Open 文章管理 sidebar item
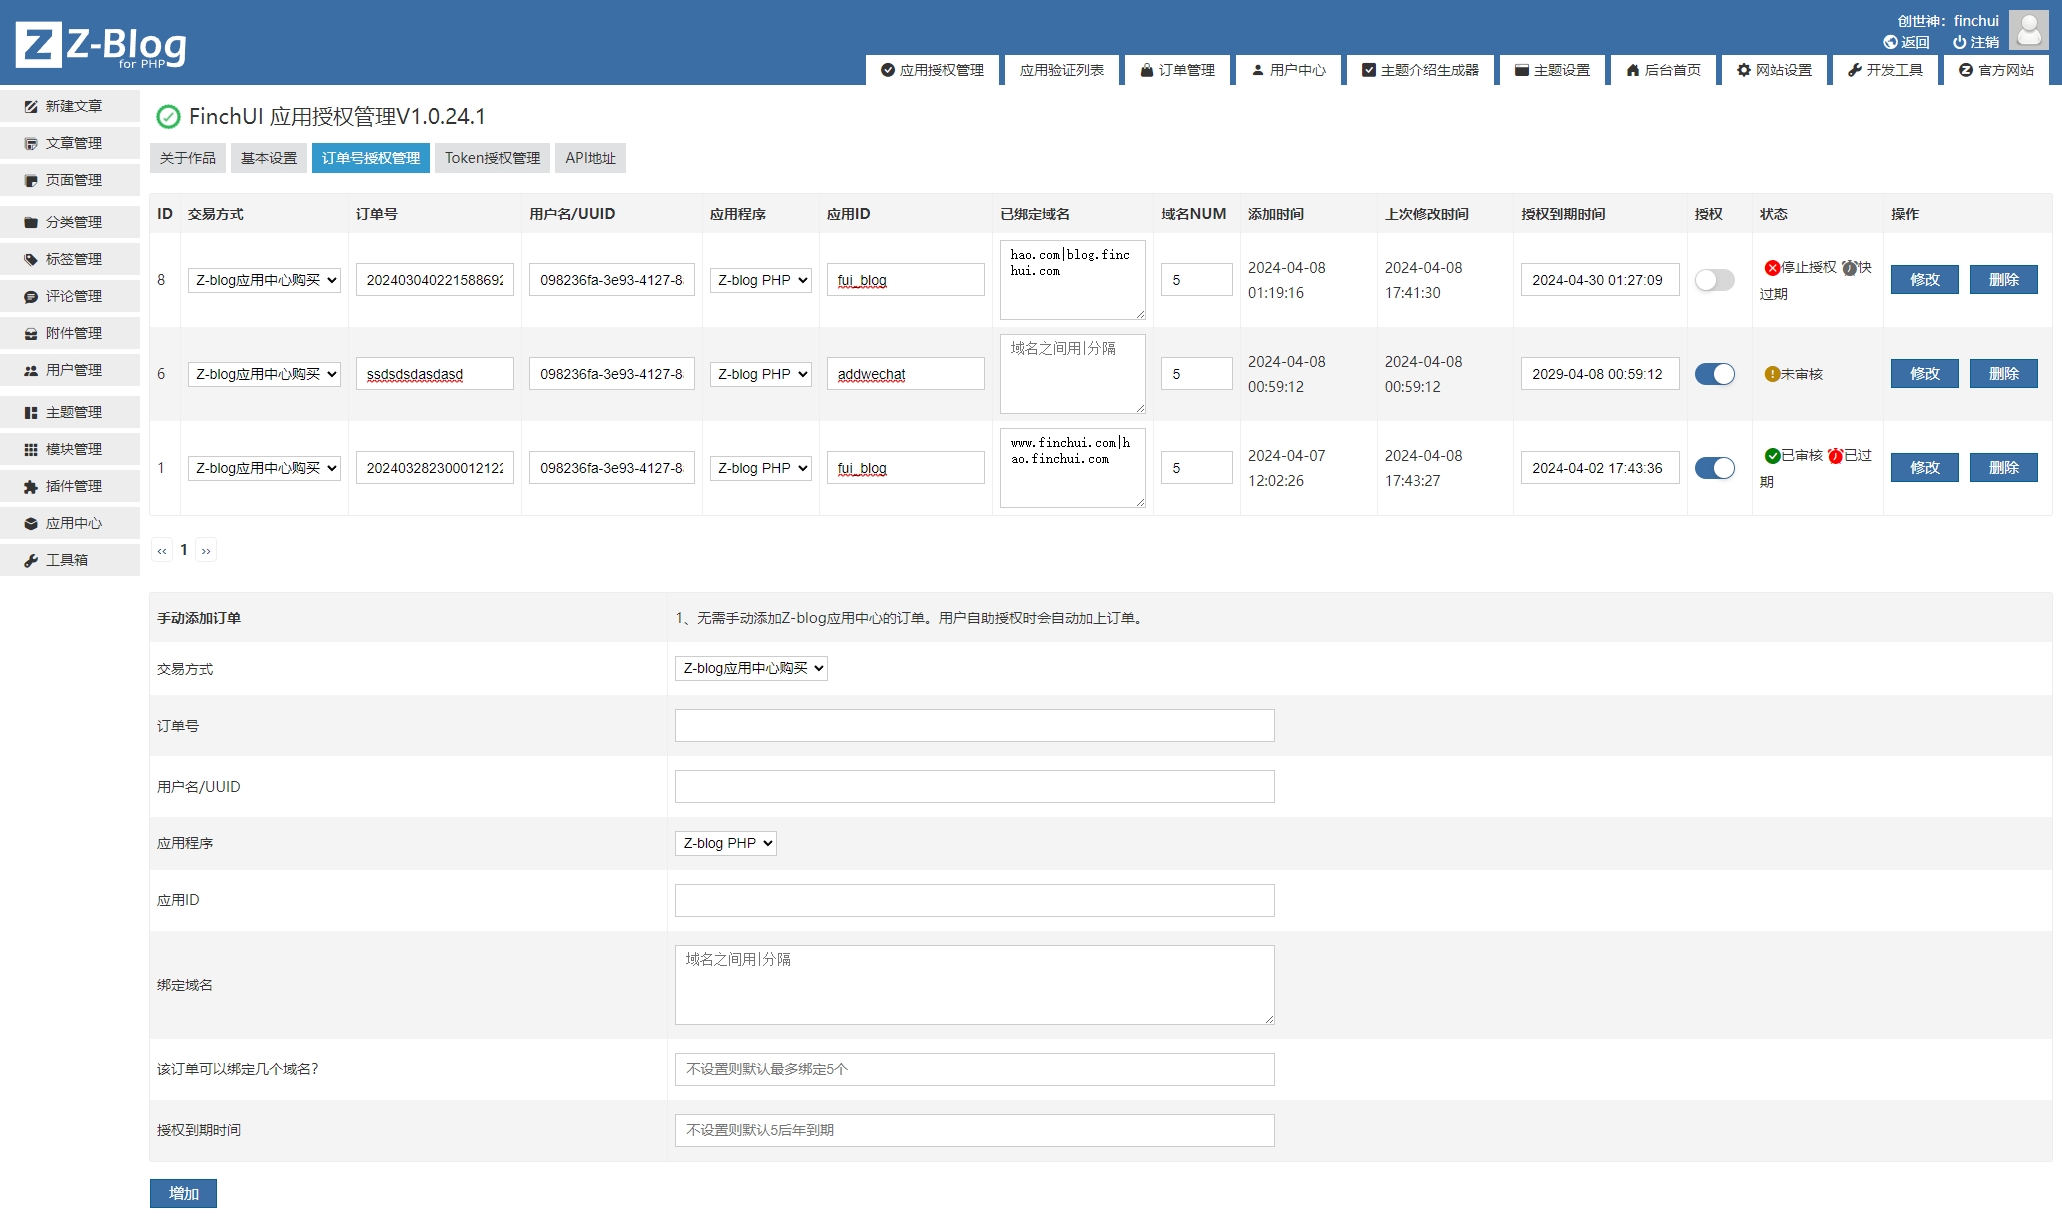This screenshot has height=1228, width=2062. [70, 143]
